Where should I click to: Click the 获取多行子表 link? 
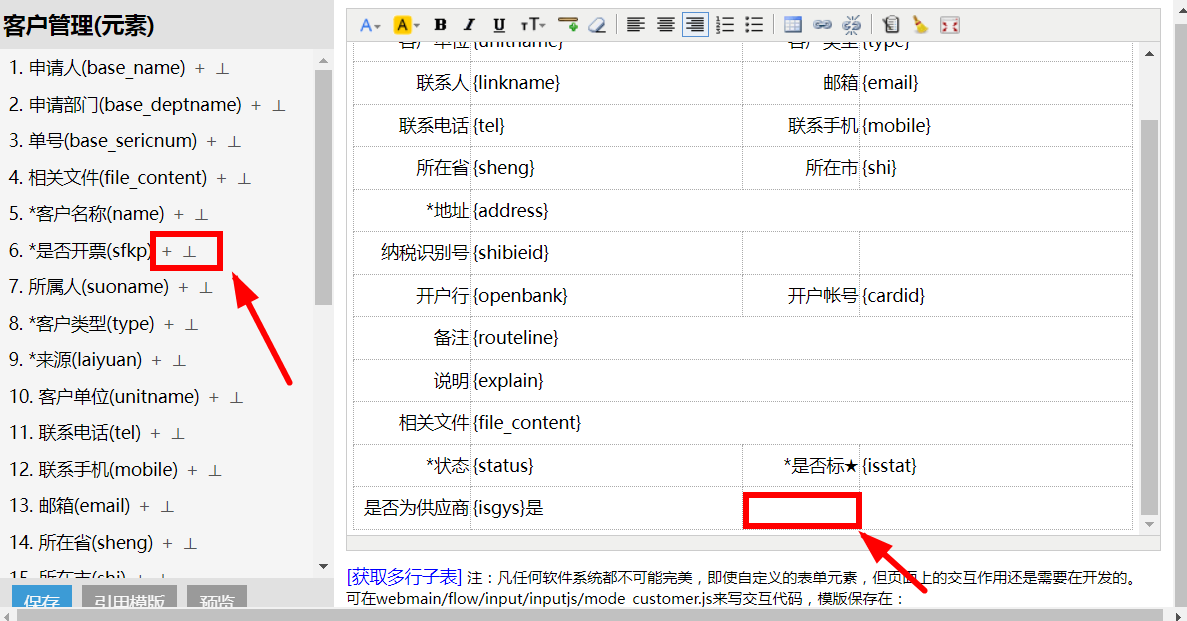(404, 577)
